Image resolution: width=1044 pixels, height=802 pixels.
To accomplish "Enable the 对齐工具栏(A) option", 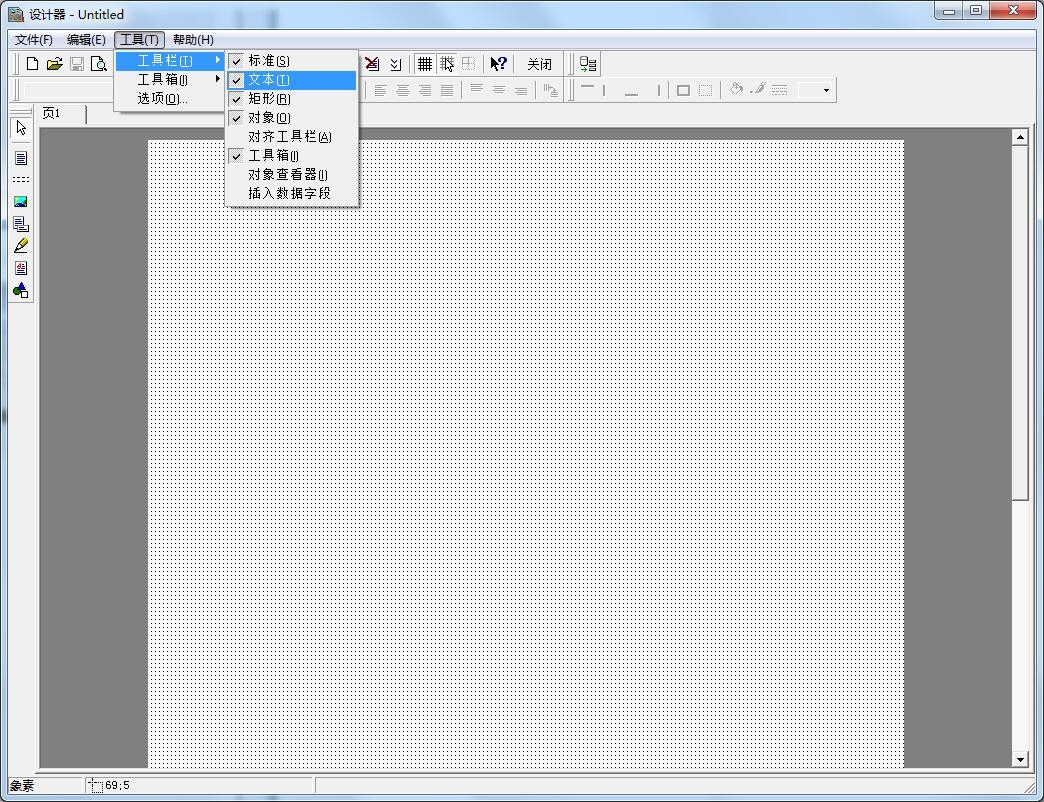I will tap(292, 136).
